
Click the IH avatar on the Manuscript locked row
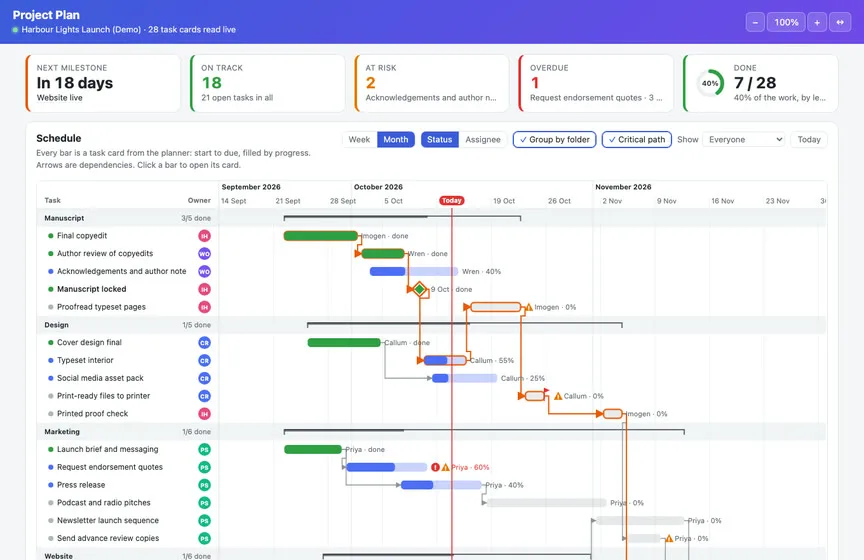(204, 289)
